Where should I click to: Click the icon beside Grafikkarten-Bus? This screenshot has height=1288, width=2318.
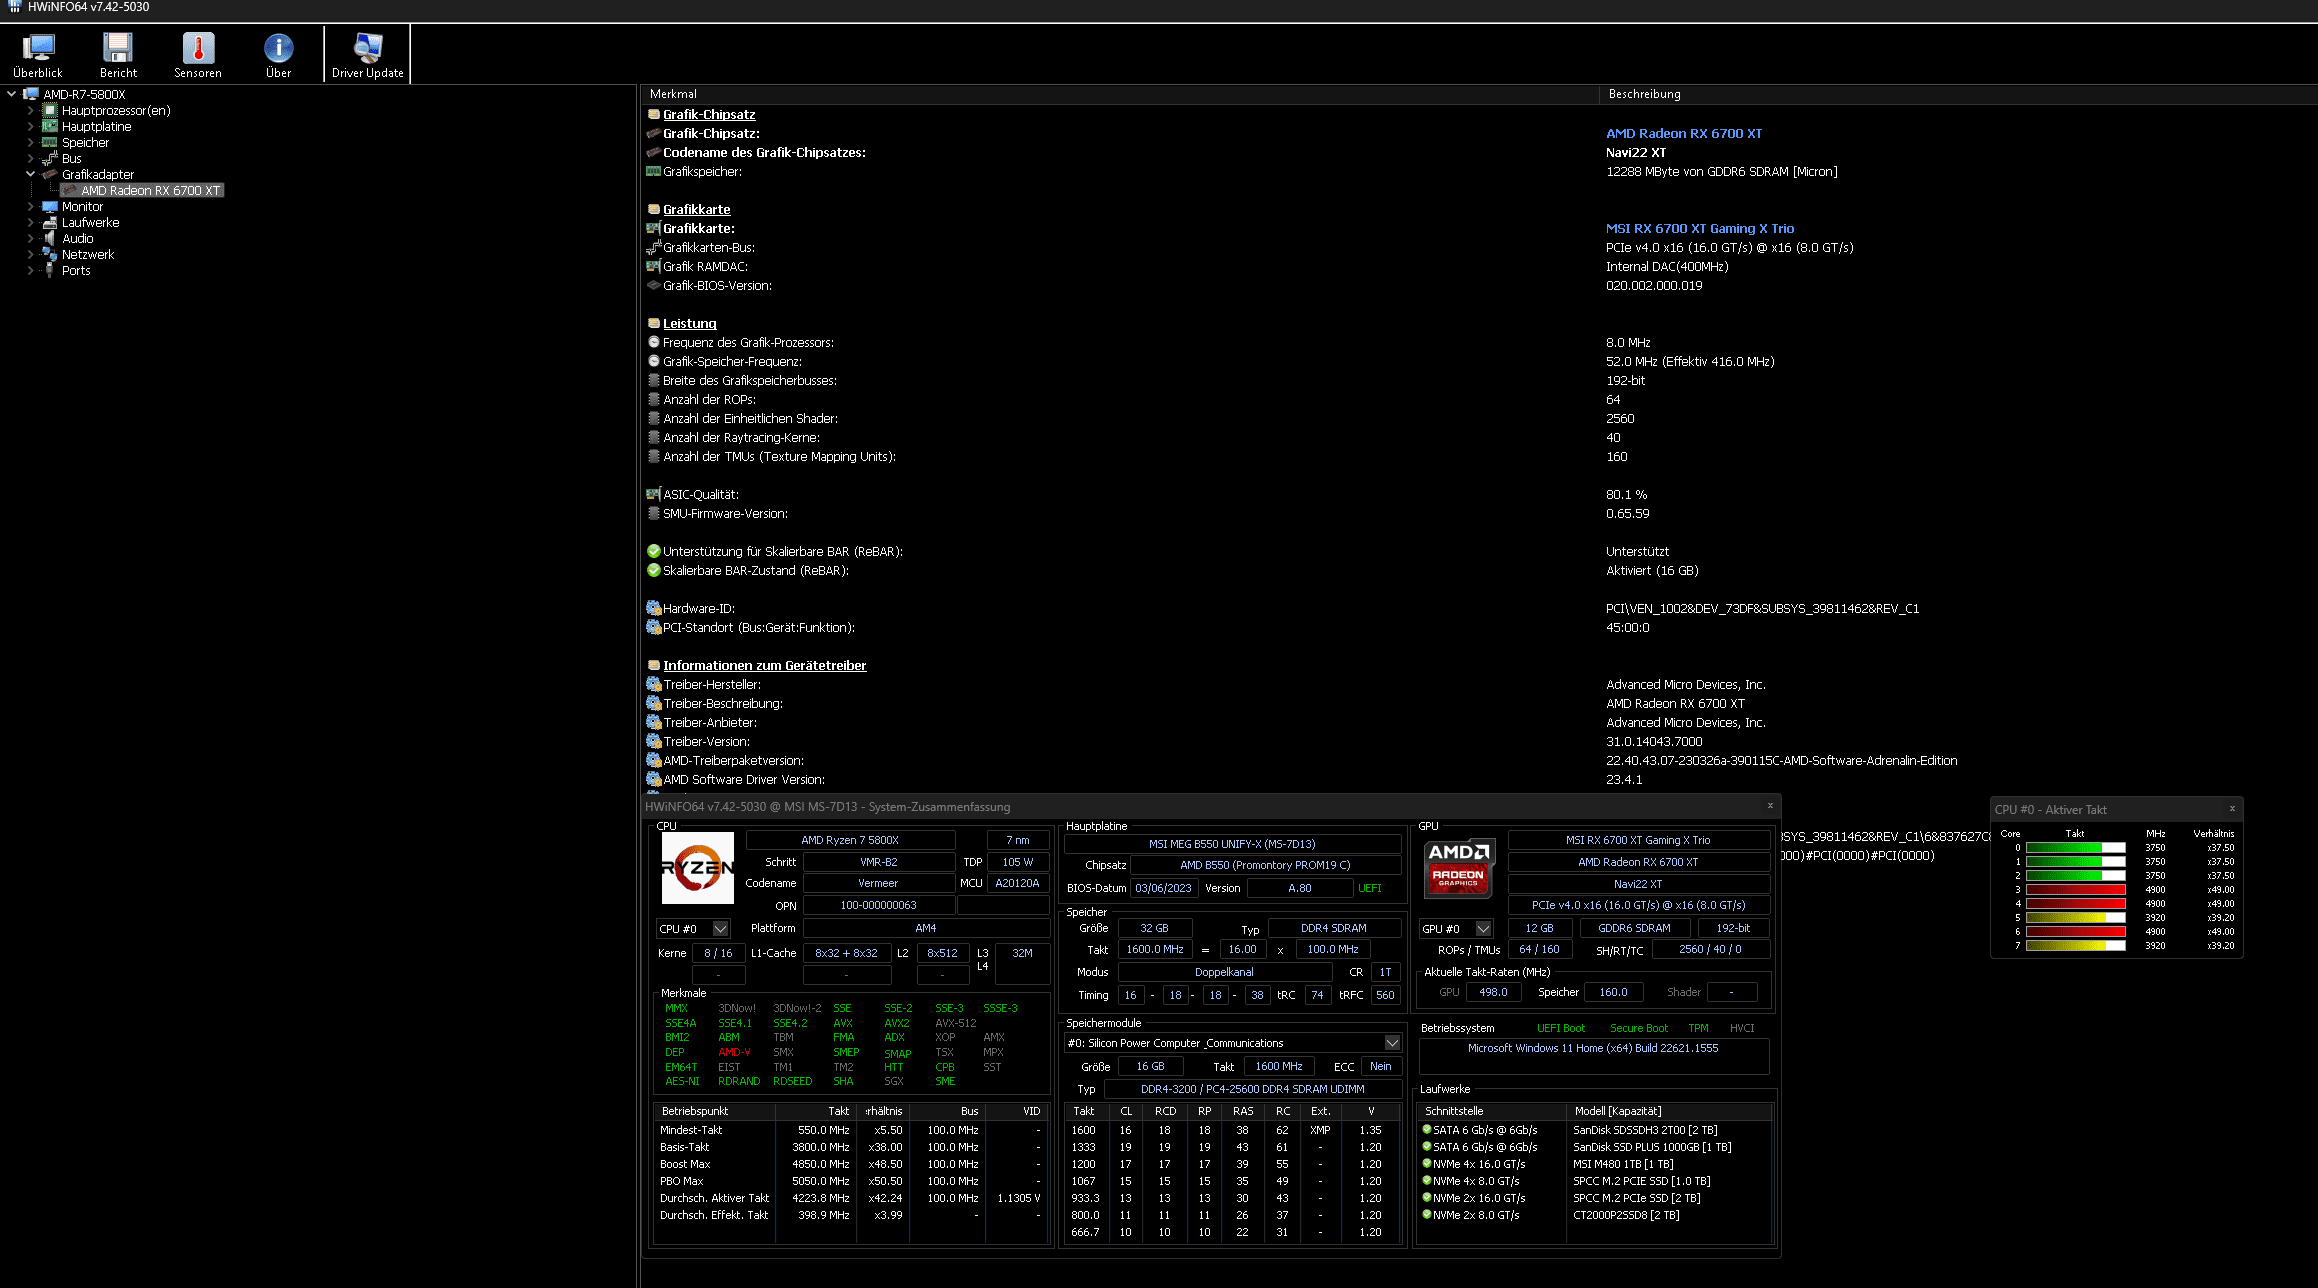click(654, 247)
